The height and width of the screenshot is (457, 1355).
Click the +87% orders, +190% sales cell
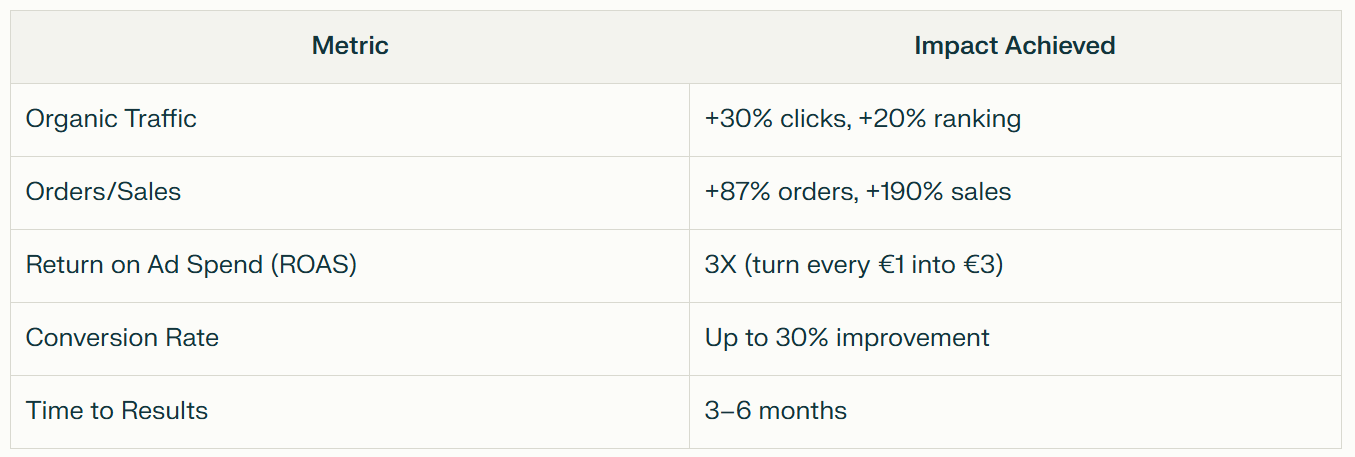[1015, 193]
